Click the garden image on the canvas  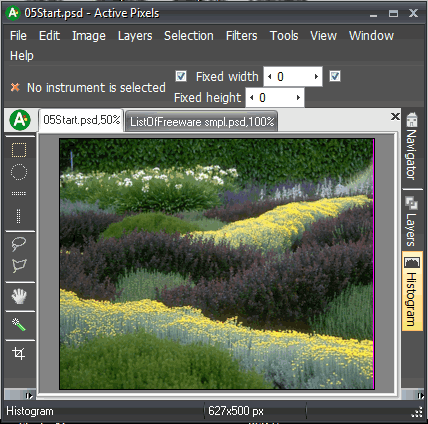[x=217, y=264]
